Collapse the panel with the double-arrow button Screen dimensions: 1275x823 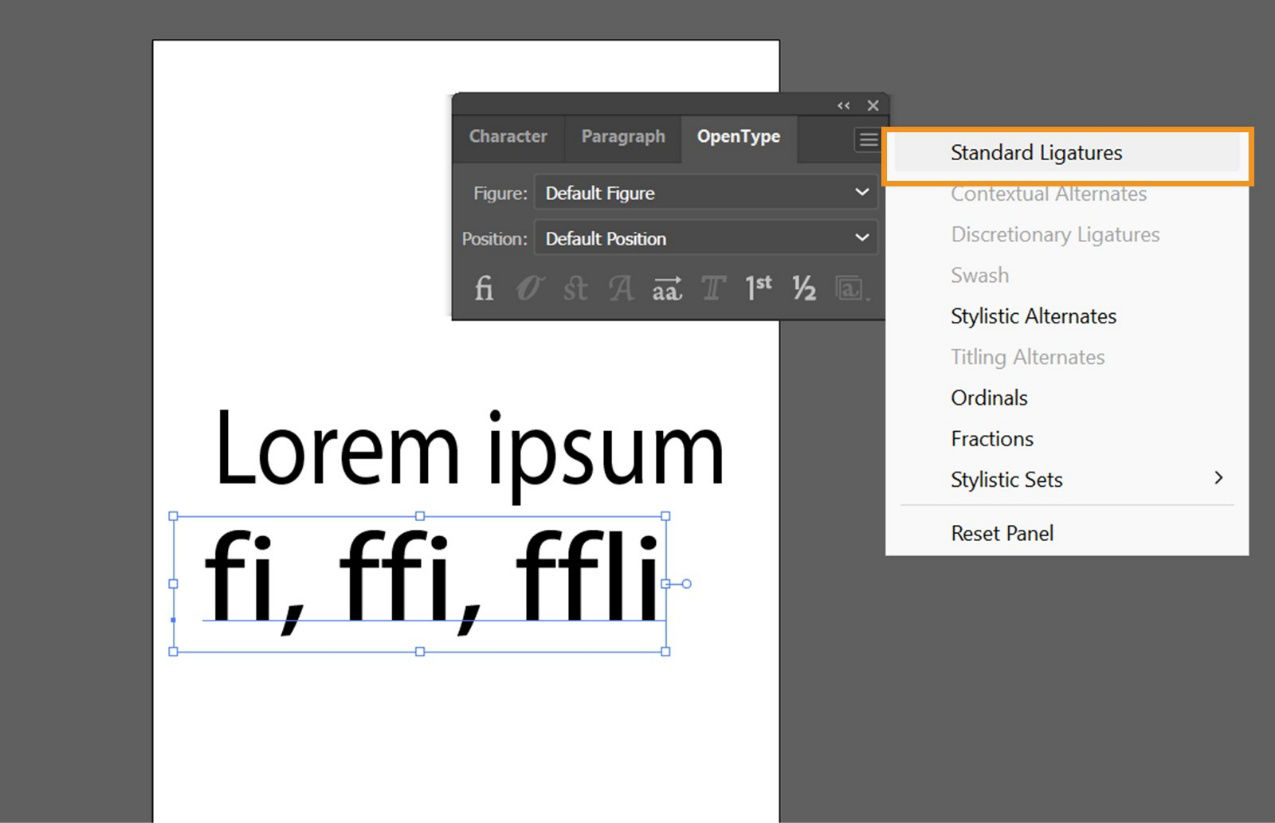[x=843, y=104]
